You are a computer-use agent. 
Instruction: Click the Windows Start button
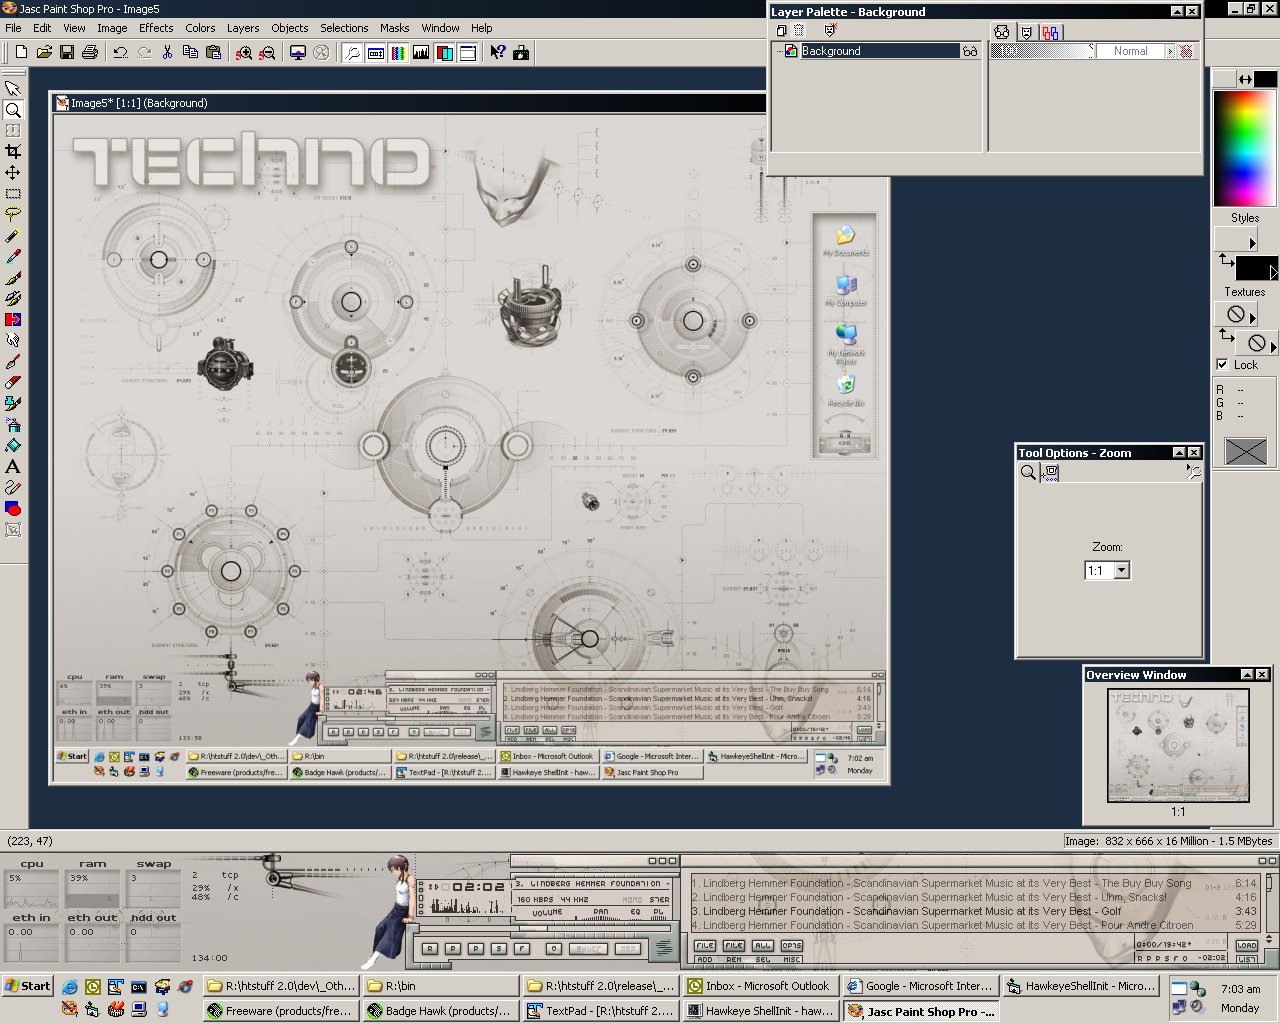[28, 986]
